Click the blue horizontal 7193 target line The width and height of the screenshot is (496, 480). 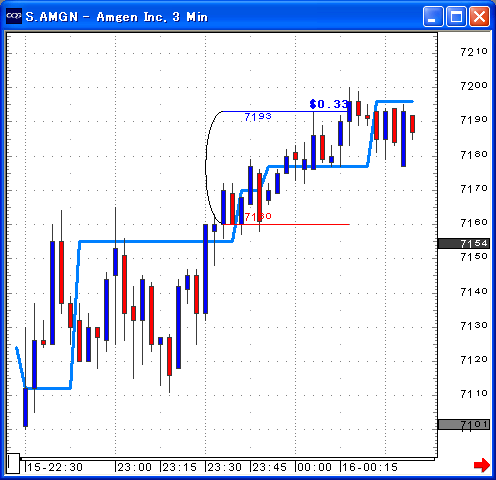(285, 111)
